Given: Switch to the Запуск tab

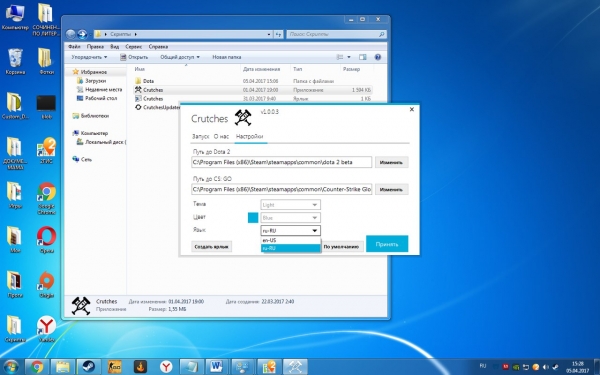Looking at the screenshot, I should click(201, 136).
